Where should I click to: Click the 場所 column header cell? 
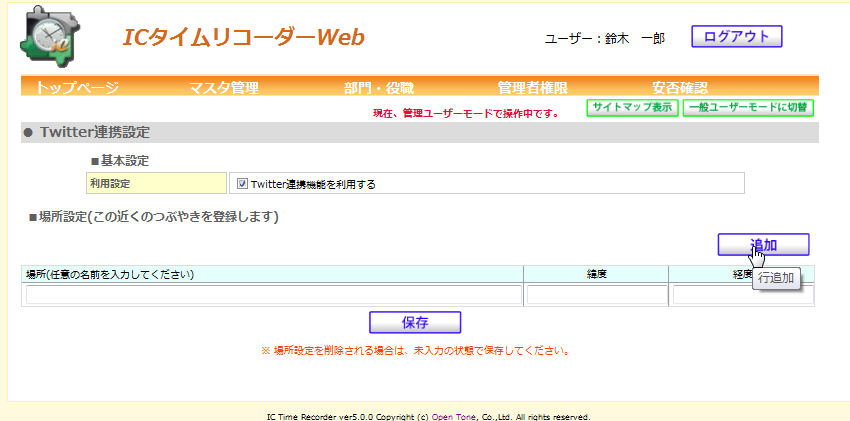click(x=273, y=274)
